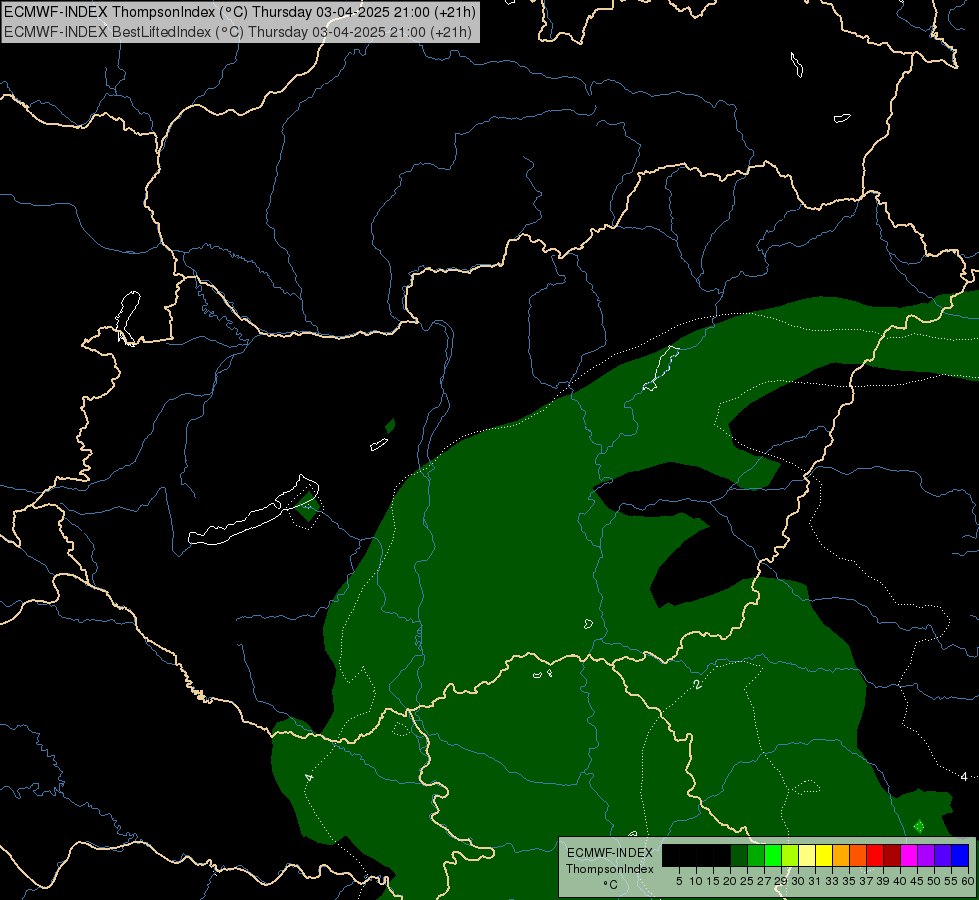Pick the orange-red 35-37 legend swatch
Image resolution: width=979 pixels, height=900 pixels.
[858, 856]
